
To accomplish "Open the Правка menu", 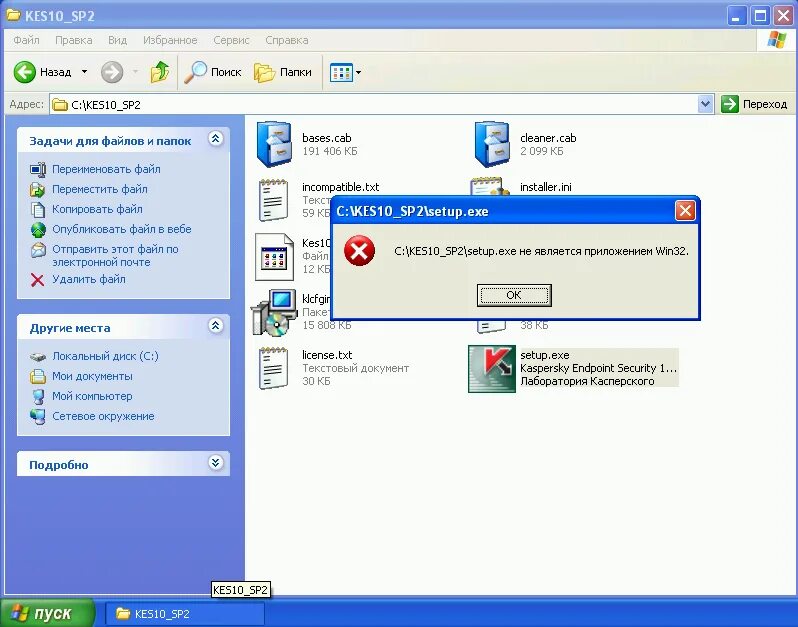I will pyautogui.click(x=74, y=40).
